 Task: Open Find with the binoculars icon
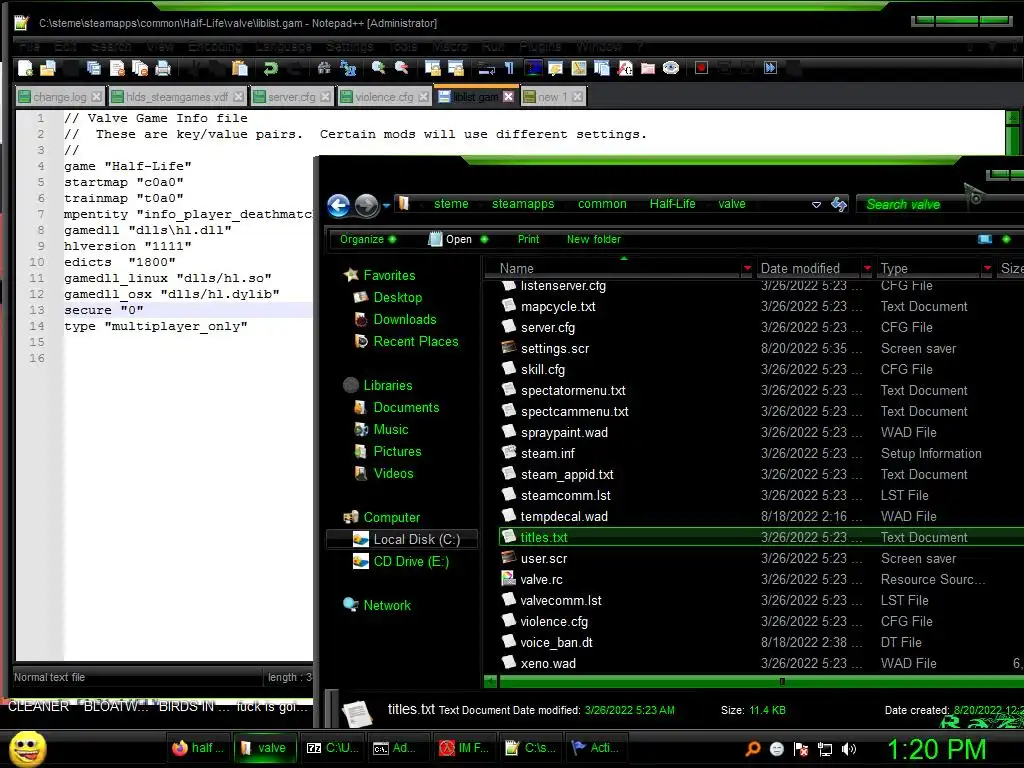[324, 68]
